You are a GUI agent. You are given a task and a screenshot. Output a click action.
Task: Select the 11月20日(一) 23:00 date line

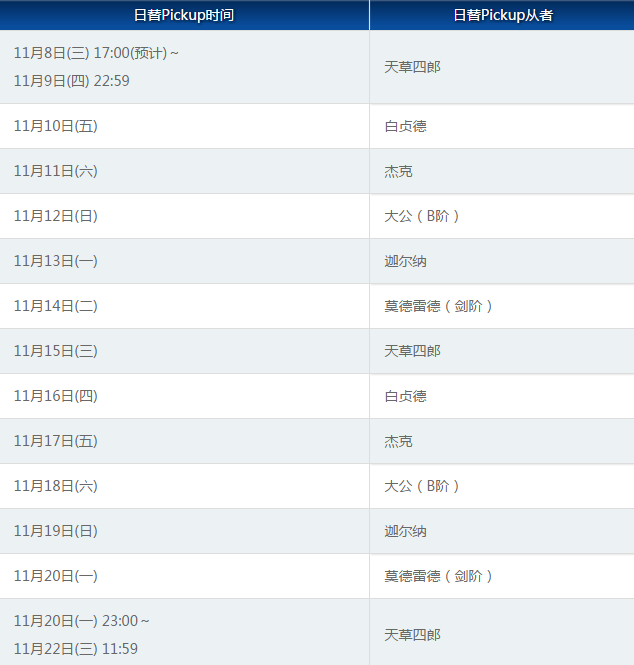tap(81, 621)
